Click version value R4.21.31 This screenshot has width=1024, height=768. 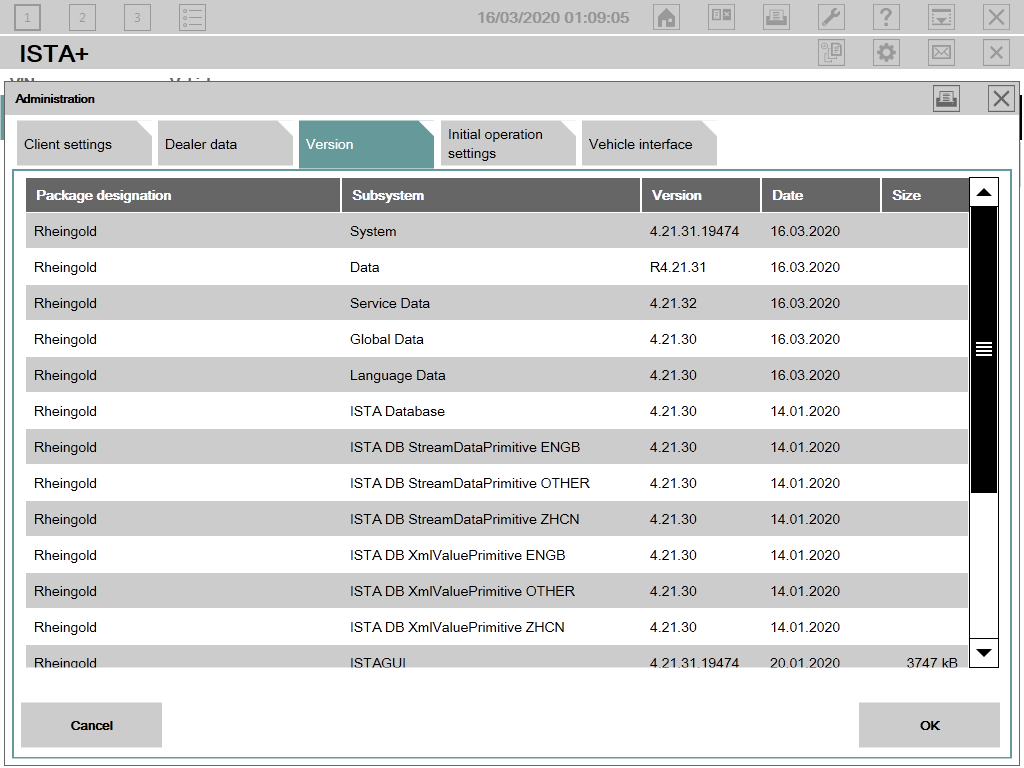[678, 267]
